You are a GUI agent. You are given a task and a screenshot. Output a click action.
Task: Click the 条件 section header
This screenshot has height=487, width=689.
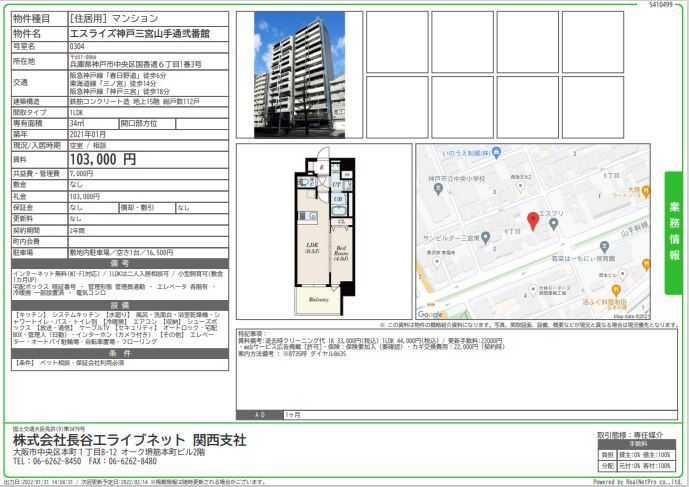(x=120, y=353)
